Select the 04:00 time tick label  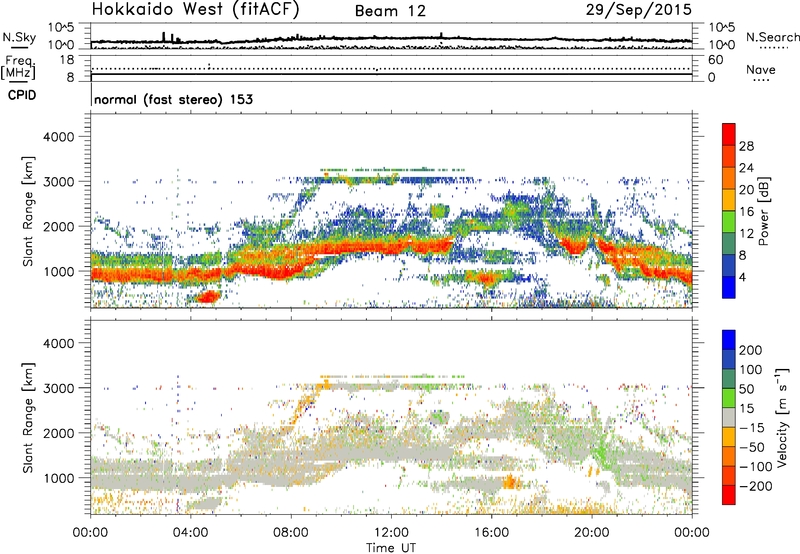(x=190, y=533)
